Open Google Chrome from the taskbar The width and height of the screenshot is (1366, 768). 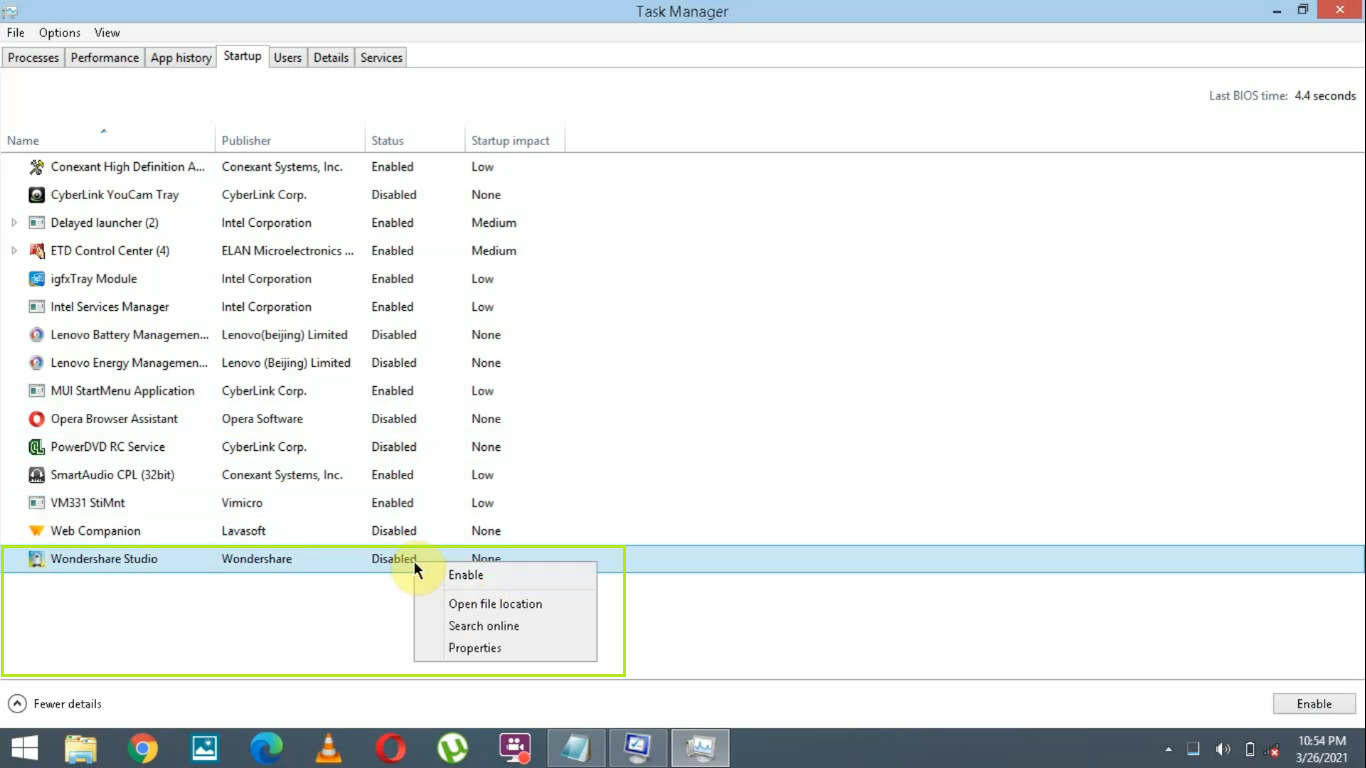pyautogui.click(x=142, y=747)
